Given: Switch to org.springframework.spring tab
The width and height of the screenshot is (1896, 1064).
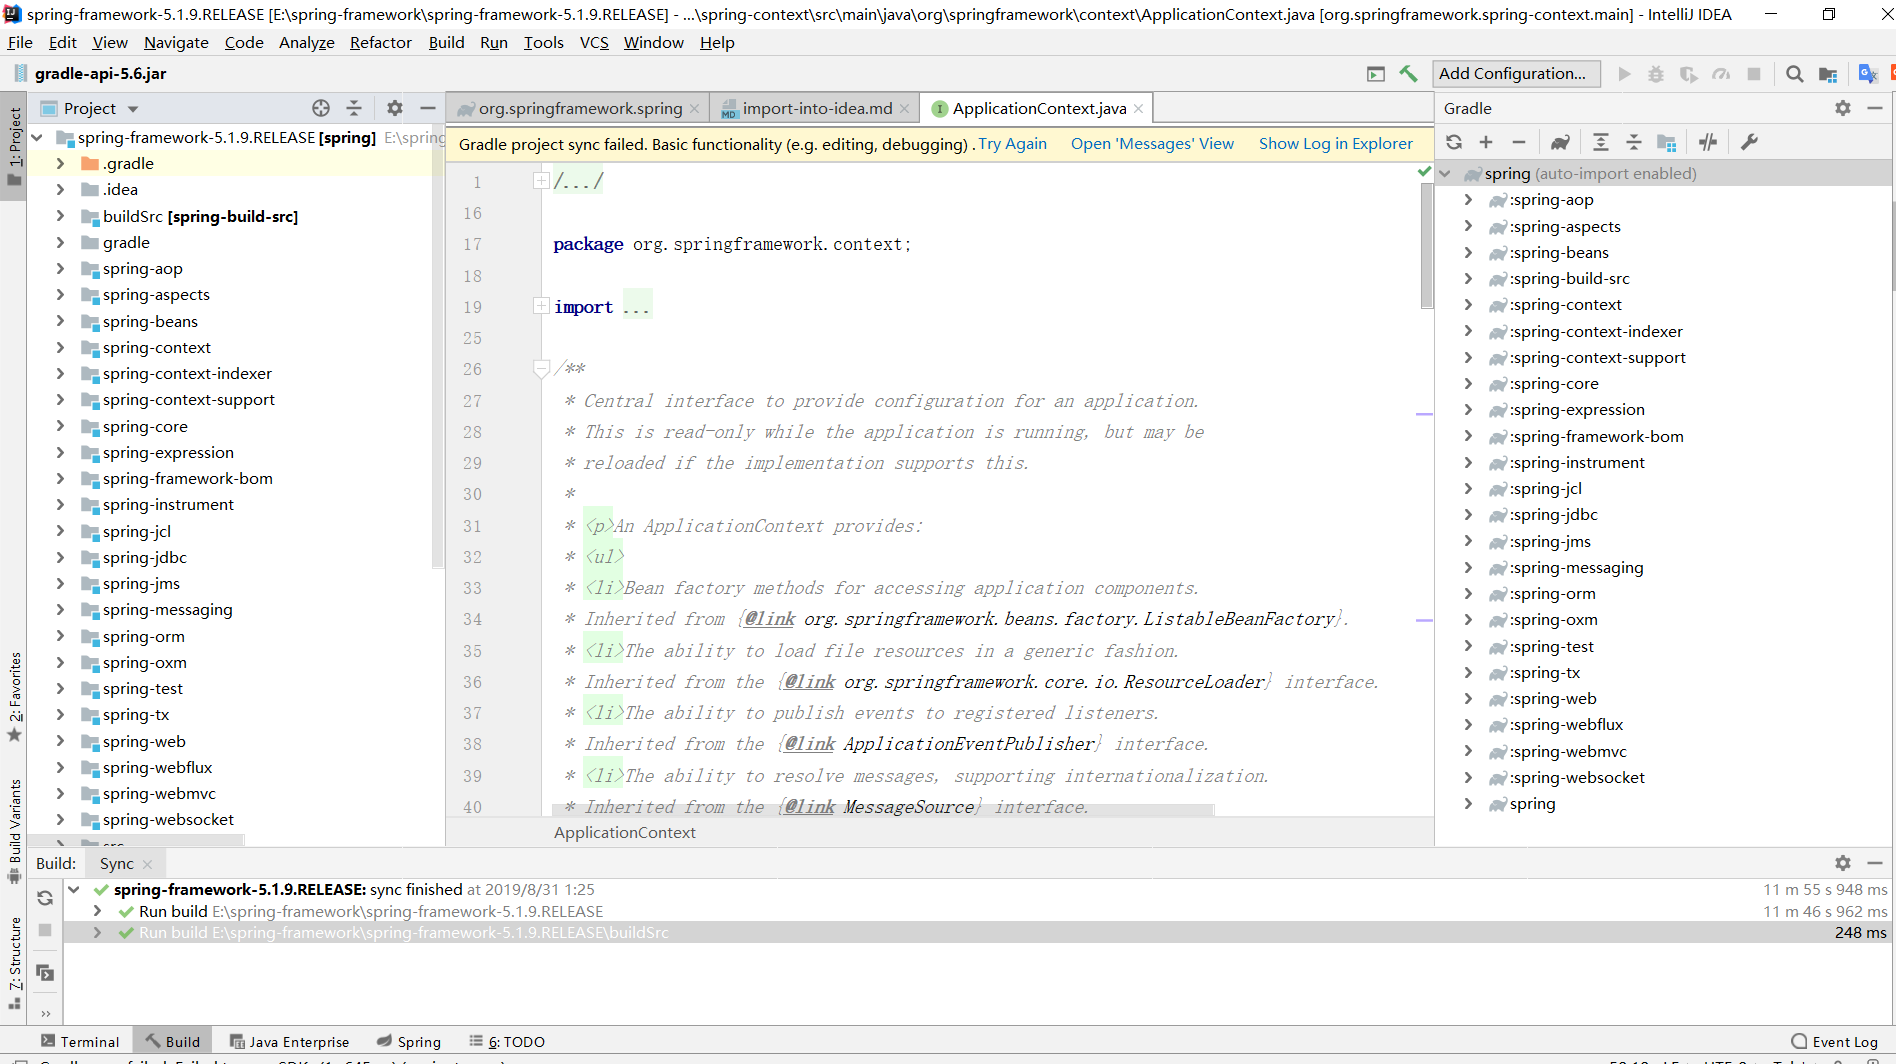Looking at the screenshot, I should point(579,108).
